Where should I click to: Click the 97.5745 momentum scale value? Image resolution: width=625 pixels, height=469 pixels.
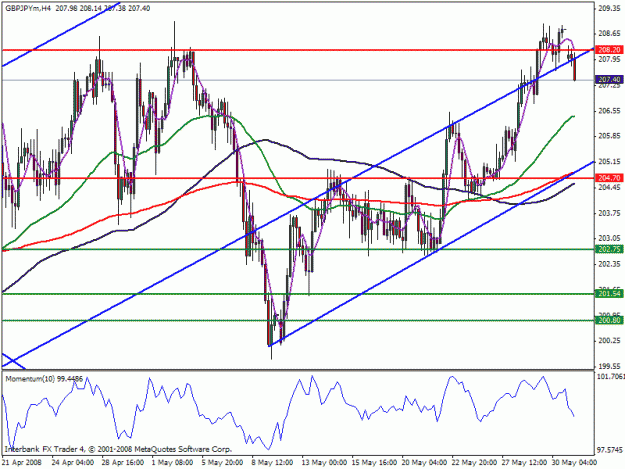tap(610, 451)
